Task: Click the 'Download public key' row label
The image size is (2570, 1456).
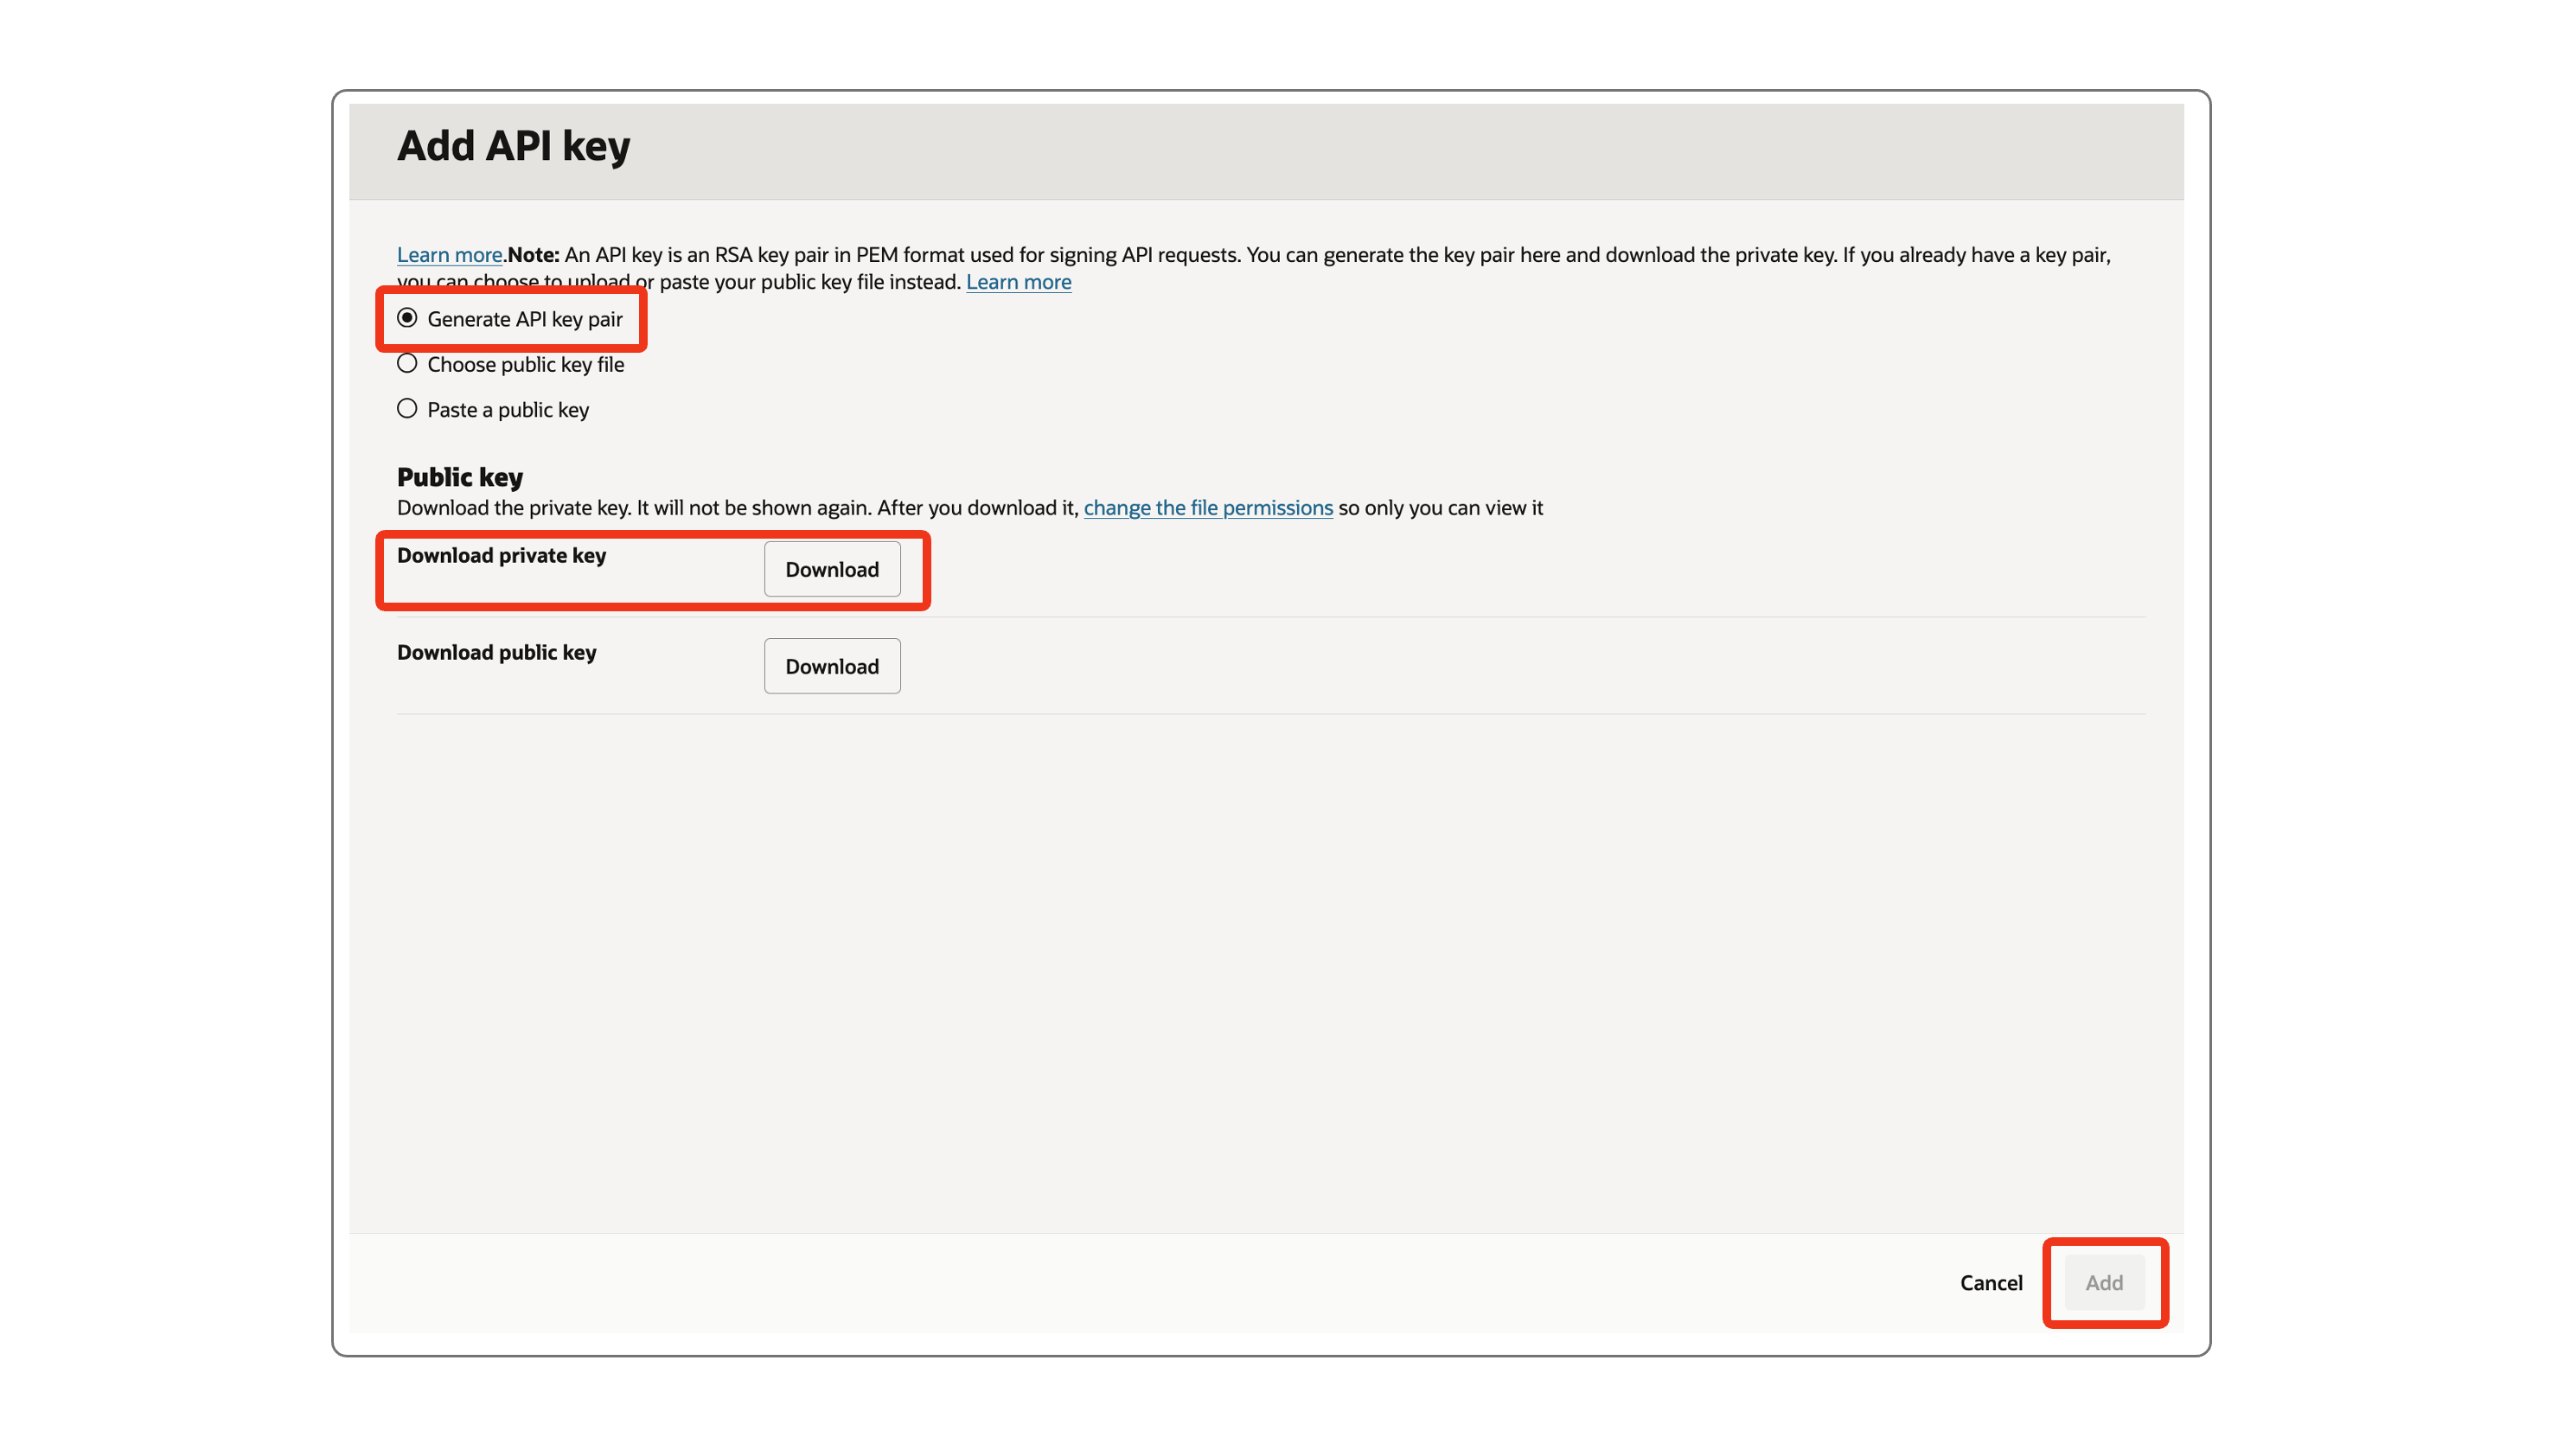Action: (496, 652)
